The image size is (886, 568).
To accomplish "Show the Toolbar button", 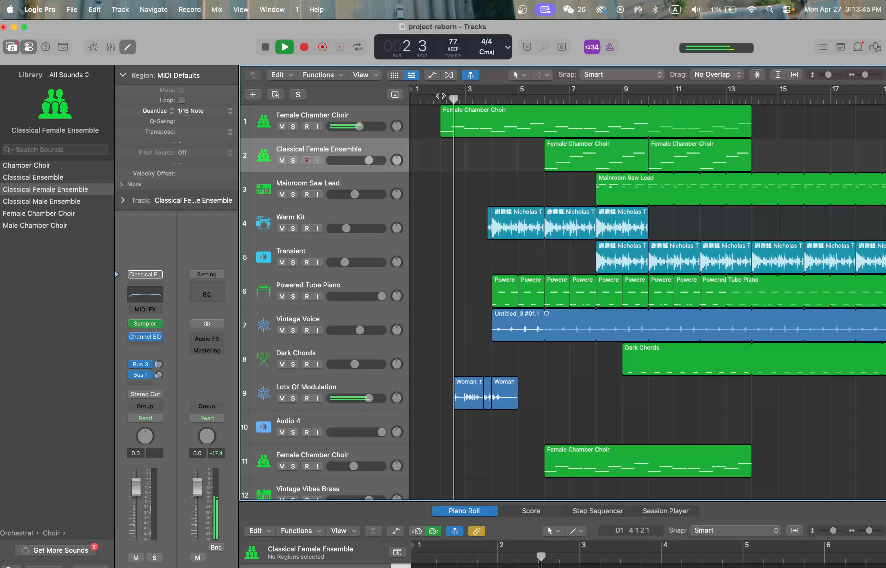I will coord(63,47).
